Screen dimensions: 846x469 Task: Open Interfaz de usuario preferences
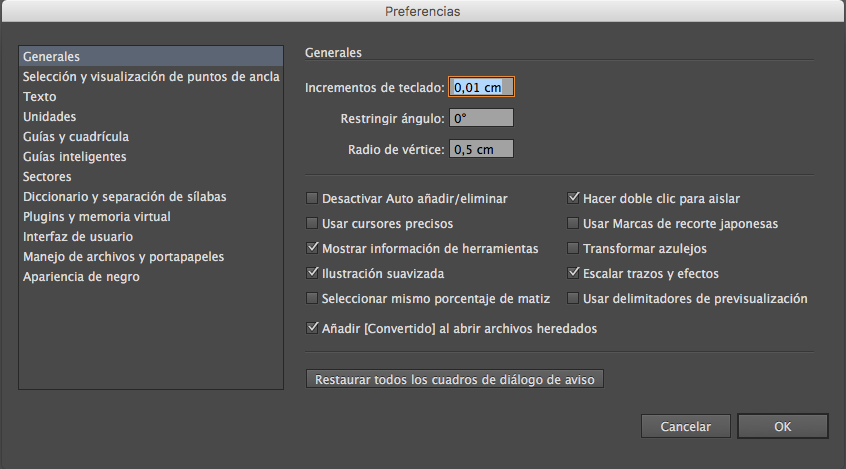[78, 237]
